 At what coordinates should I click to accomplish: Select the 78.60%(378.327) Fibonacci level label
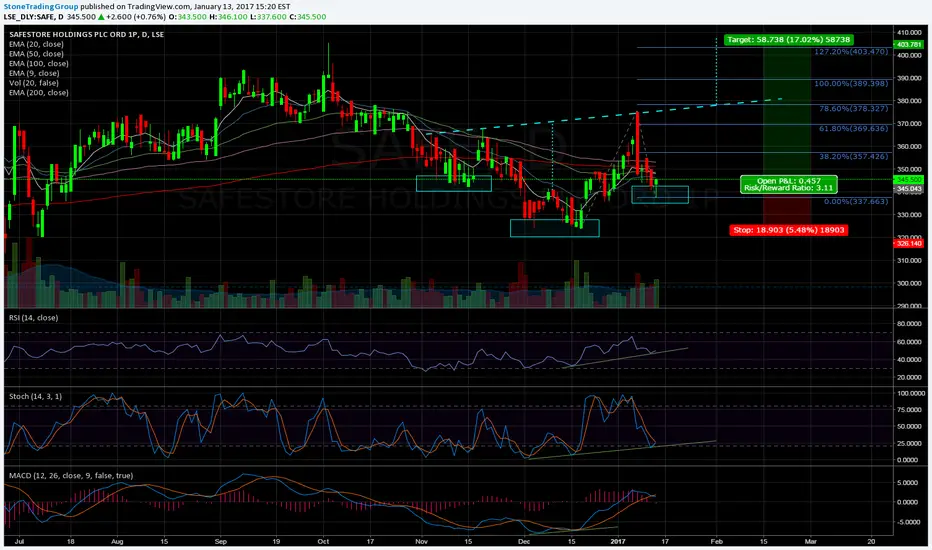[x=854, y=109]
